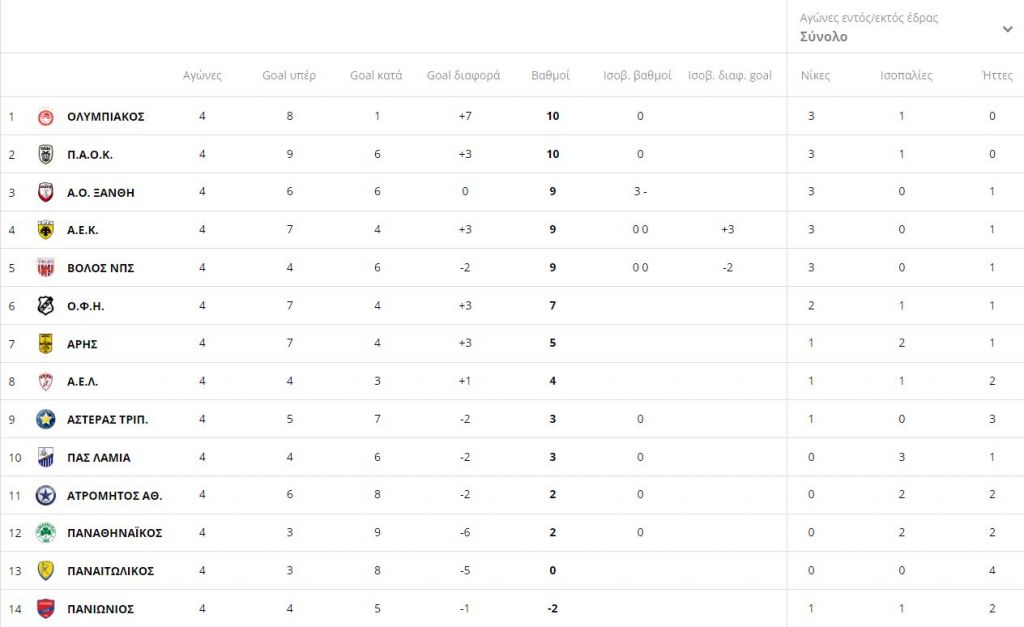Click the Olympiacos team crest icon
This screenshot has height=627, width=1024.
(x=45, y=117)
